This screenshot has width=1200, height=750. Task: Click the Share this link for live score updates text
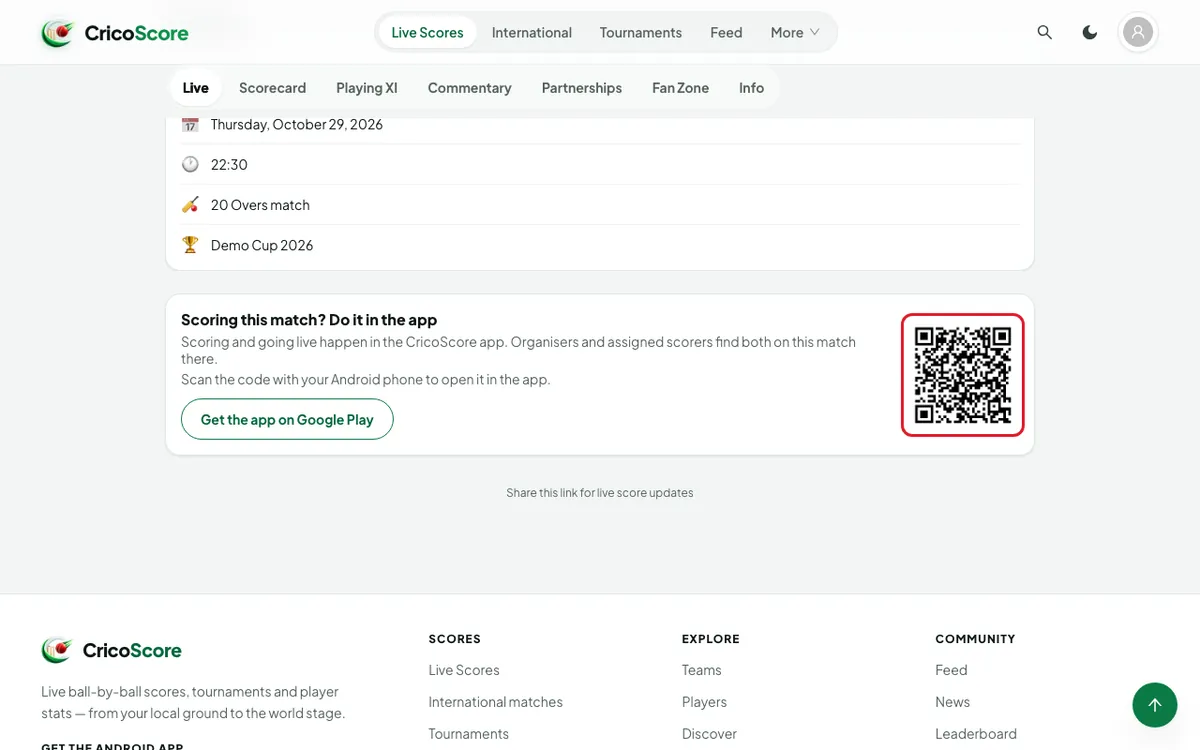[600, 493]
